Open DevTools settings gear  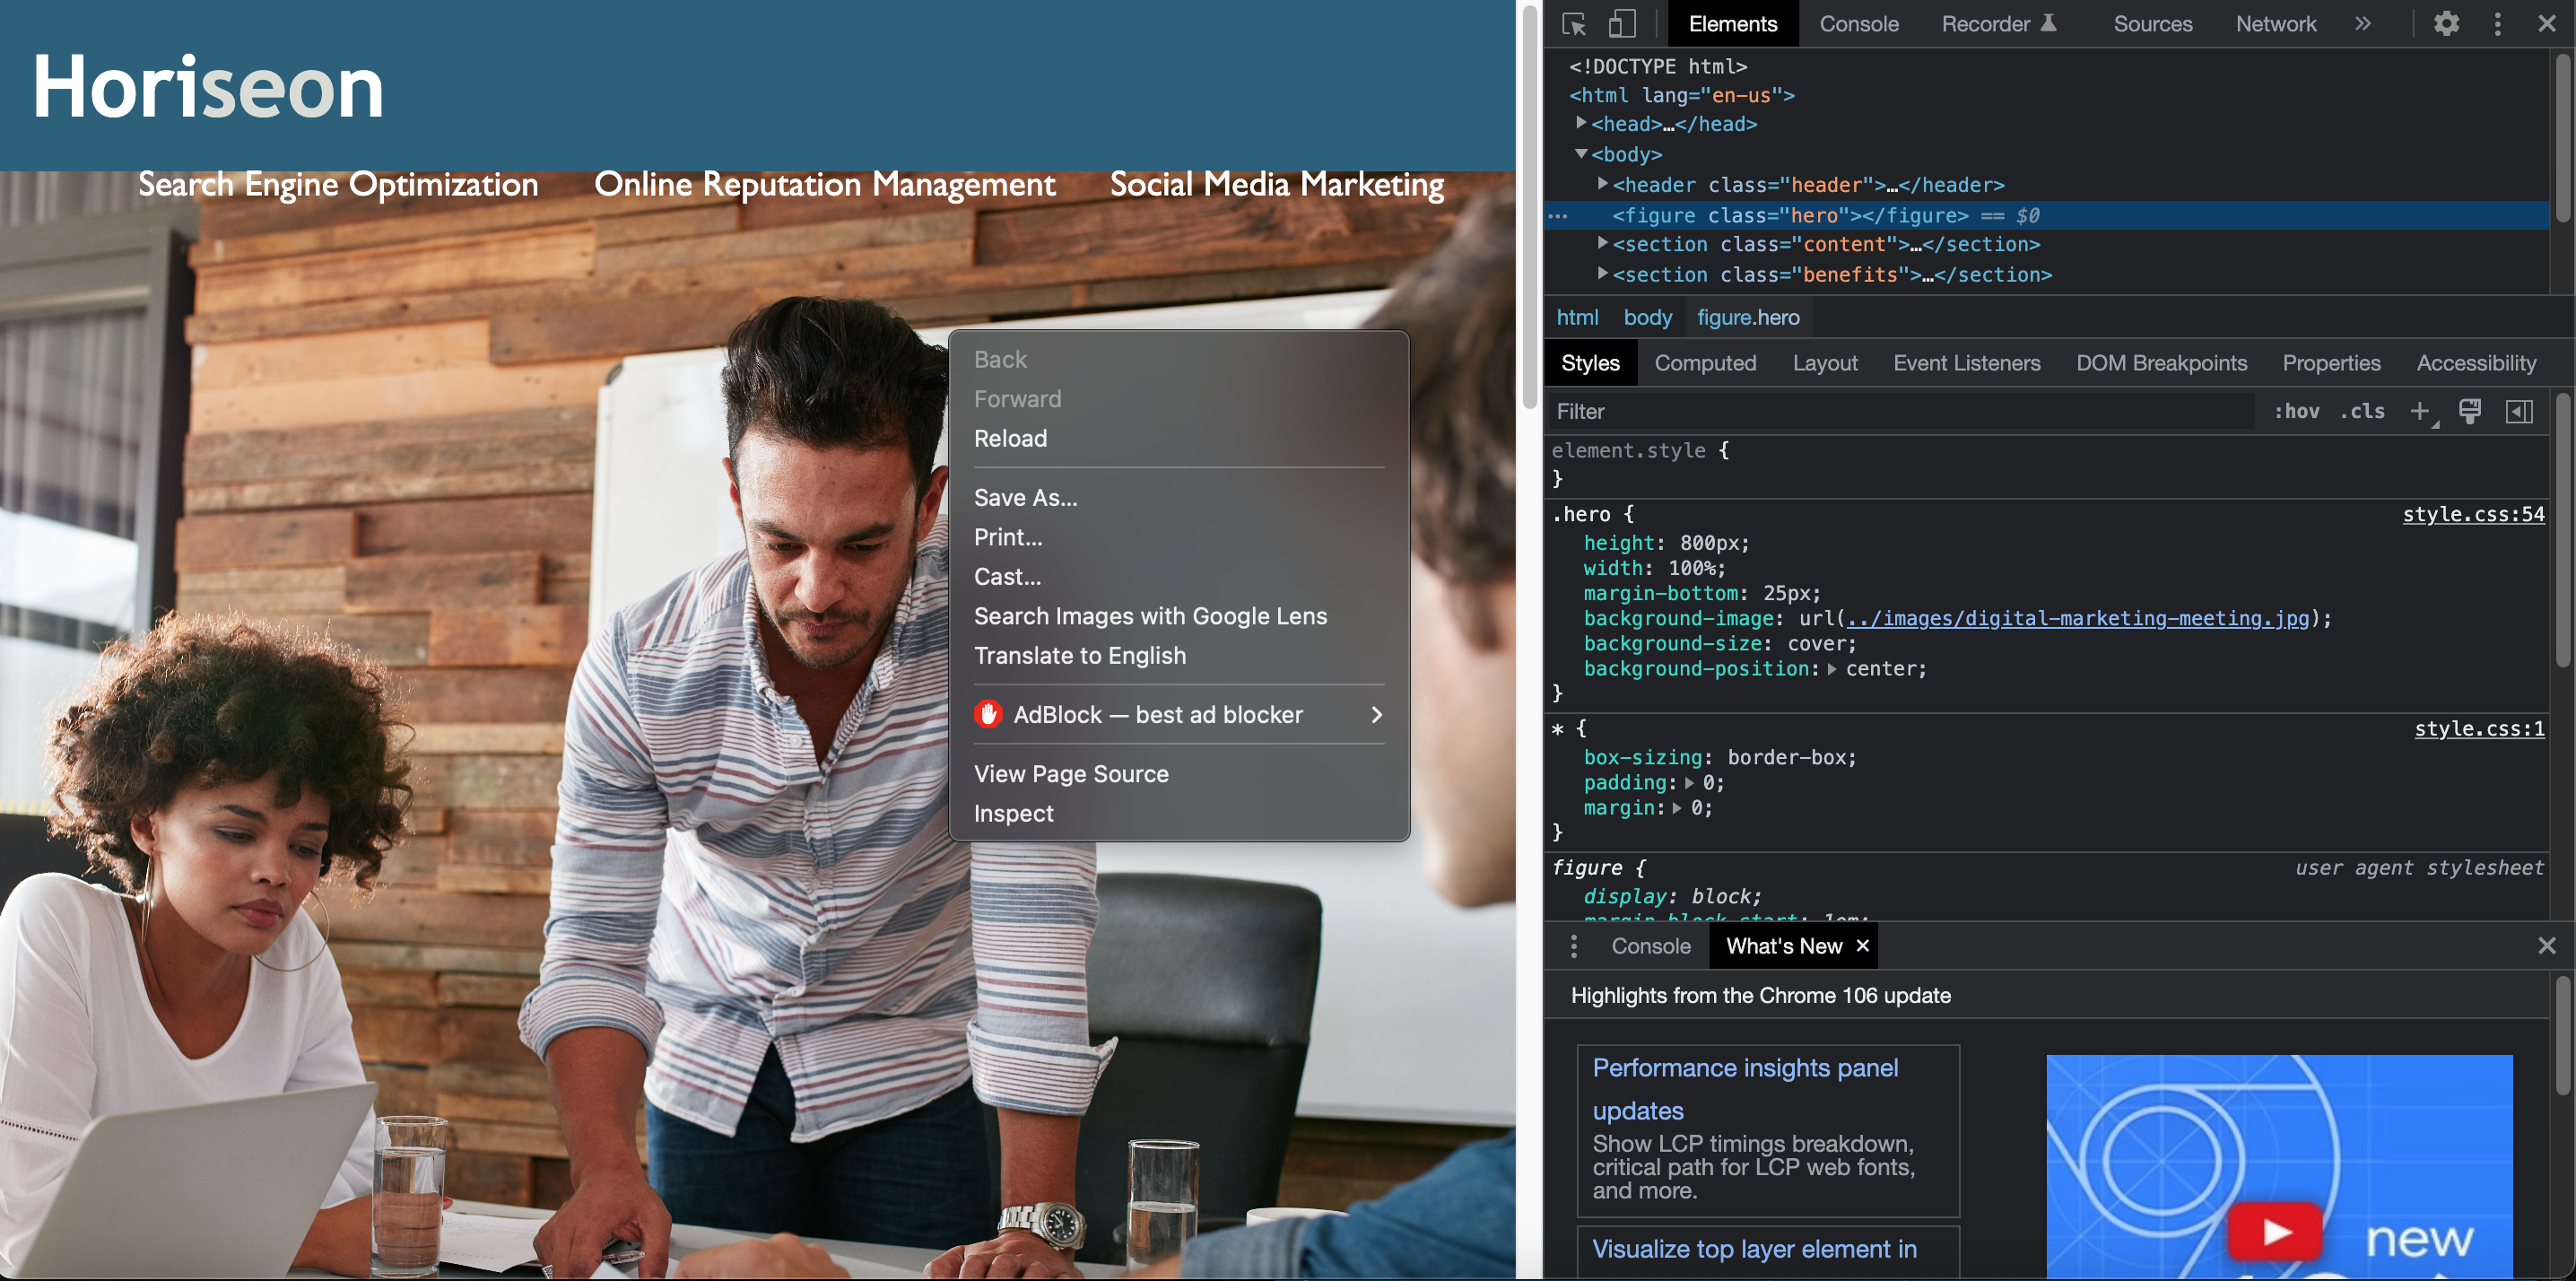[x=2446, y=24]
